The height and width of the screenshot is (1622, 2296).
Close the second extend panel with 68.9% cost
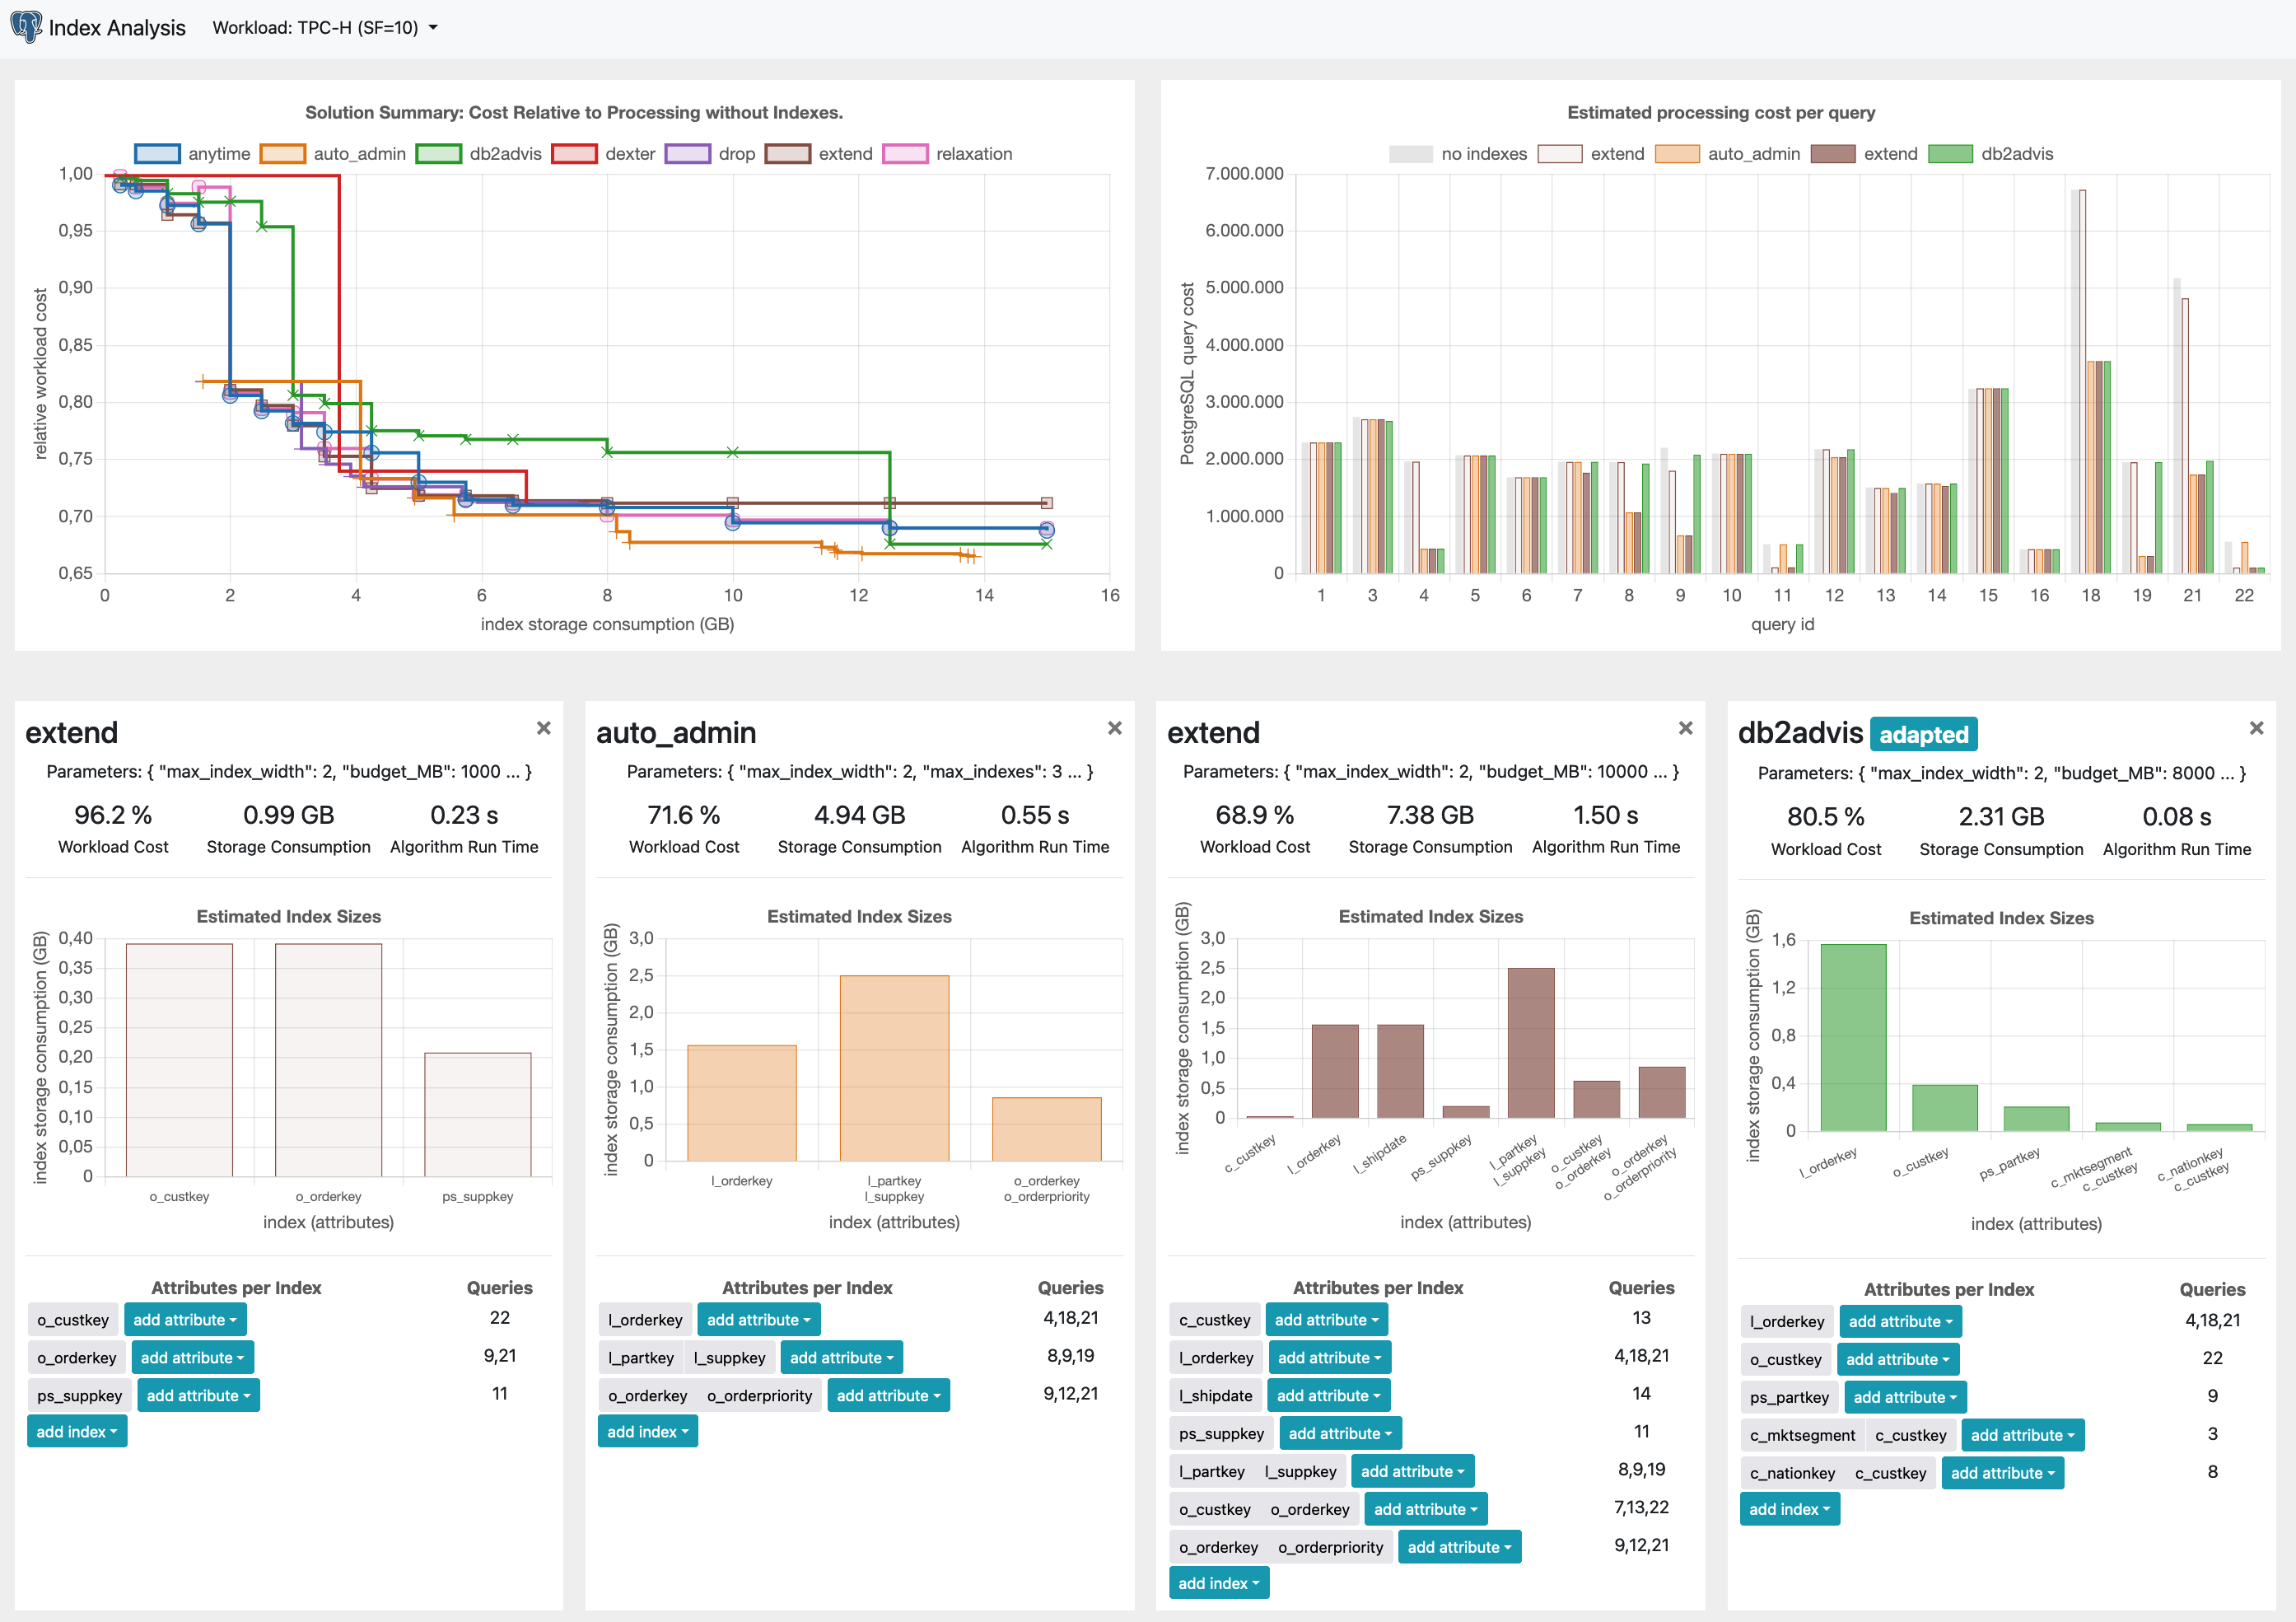click(1685, 728)
